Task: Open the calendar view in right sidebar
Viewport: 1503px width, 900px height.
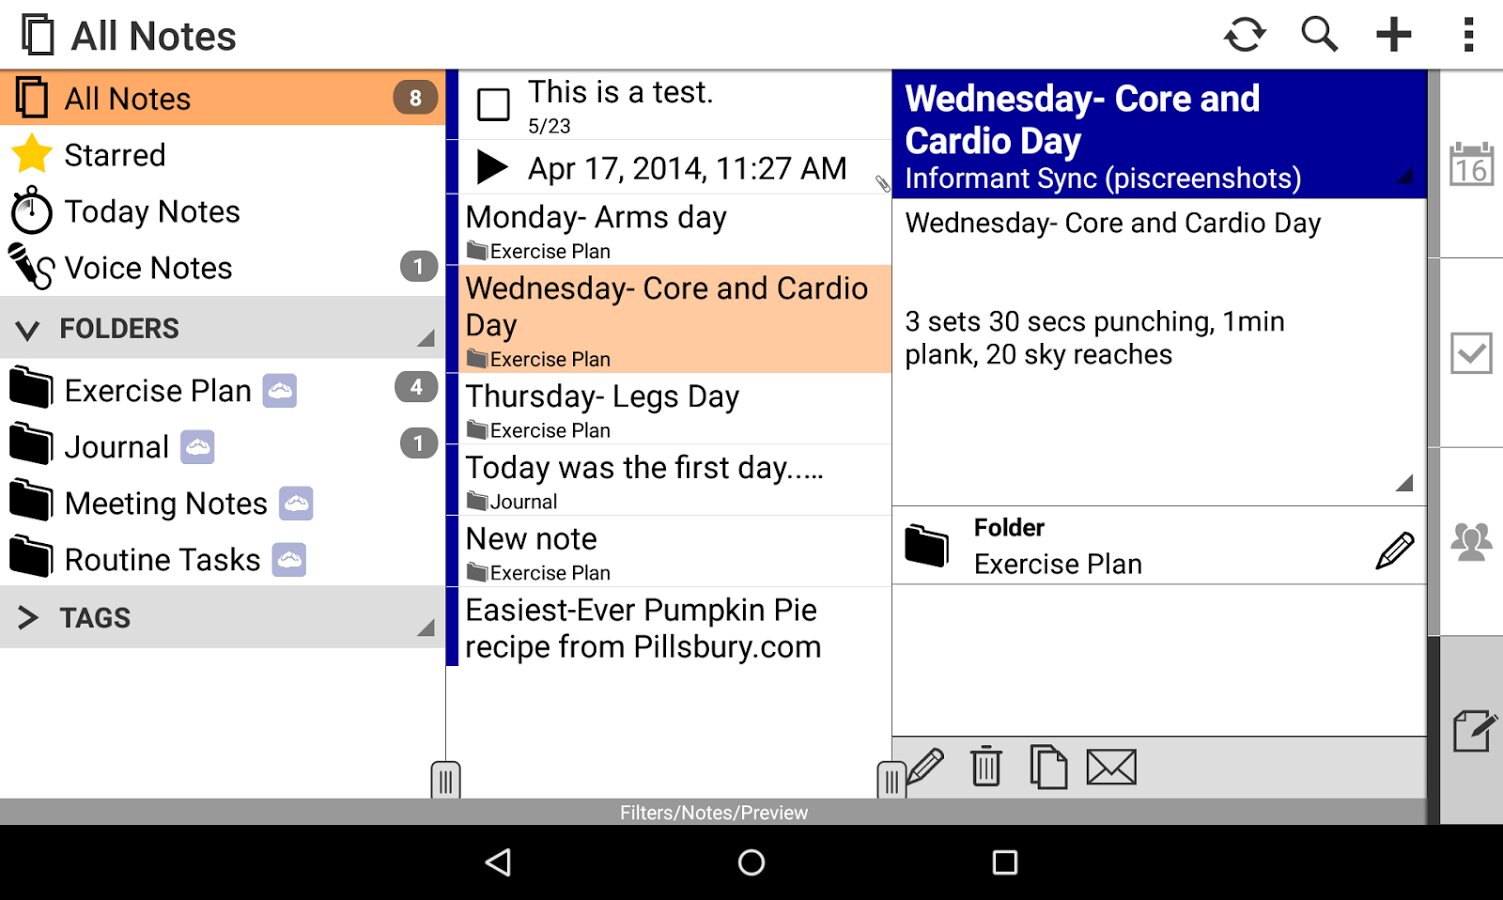Action: pos(1471,165)
